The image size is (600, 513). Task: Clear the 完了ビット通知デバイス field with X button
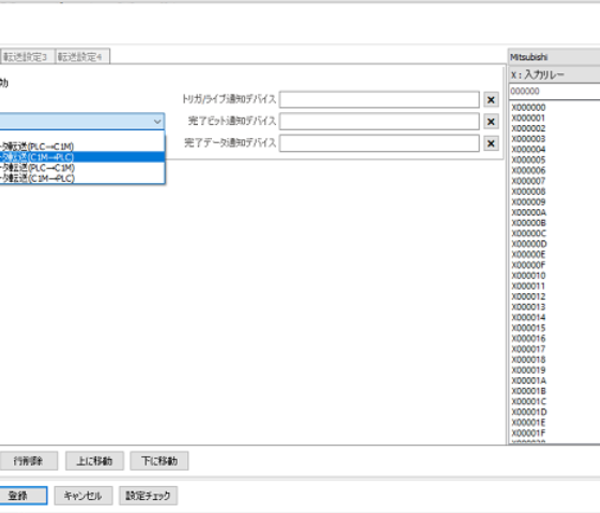(x=491, y=121)
